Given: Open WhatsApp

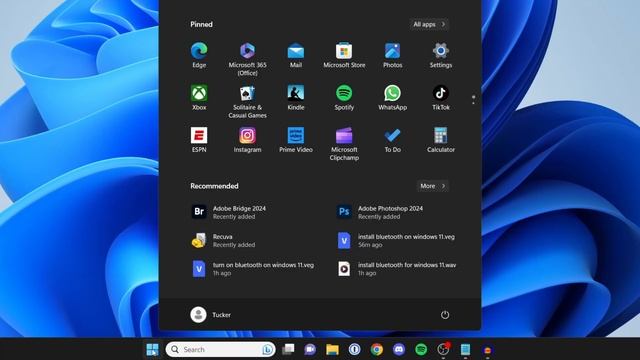Looking at the screenshot, I should (392, 98).
